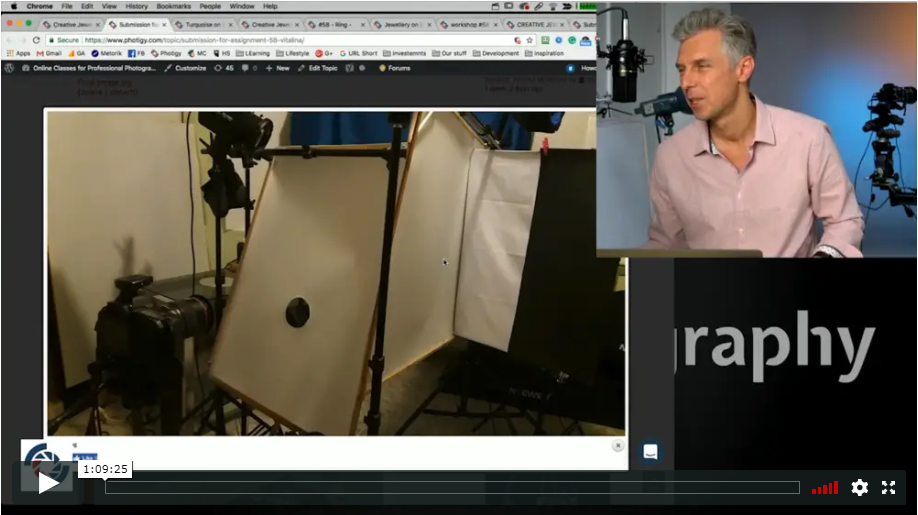
Task: Open the chat bubble icon overlay
Action: coord(650,451)
